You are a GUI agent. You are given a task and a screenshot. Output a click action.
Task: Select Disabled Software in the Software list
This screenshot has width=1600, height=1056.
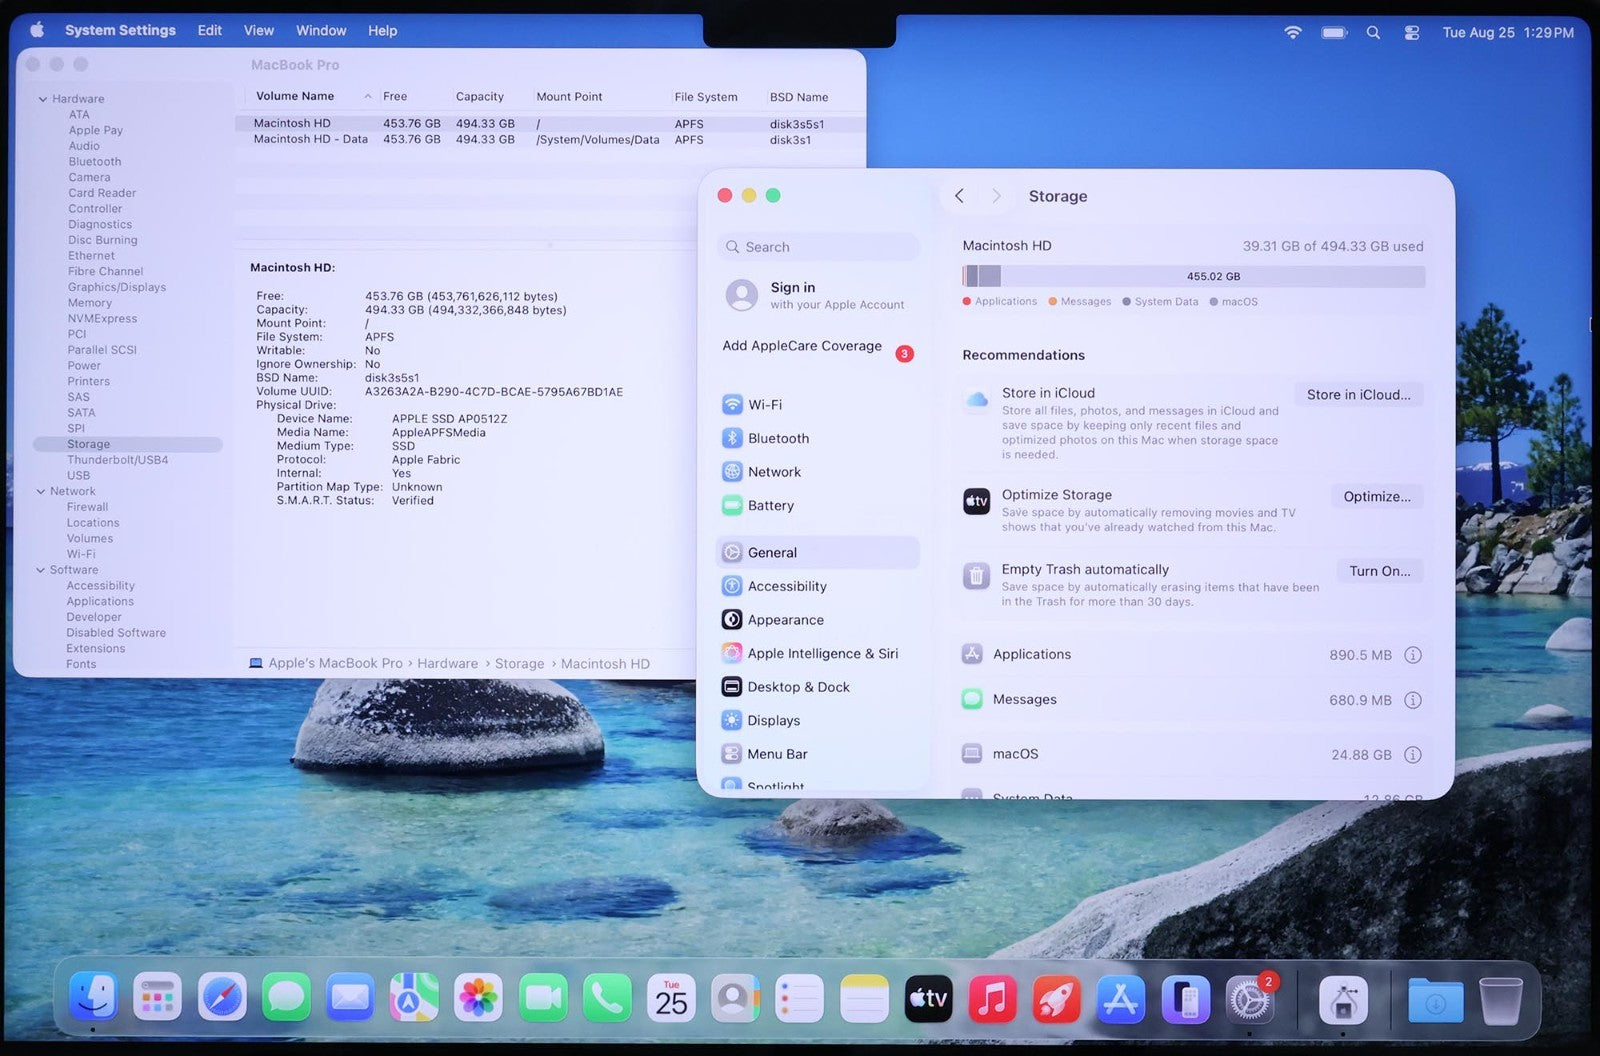pyautogui.click(x=116, y=633)
